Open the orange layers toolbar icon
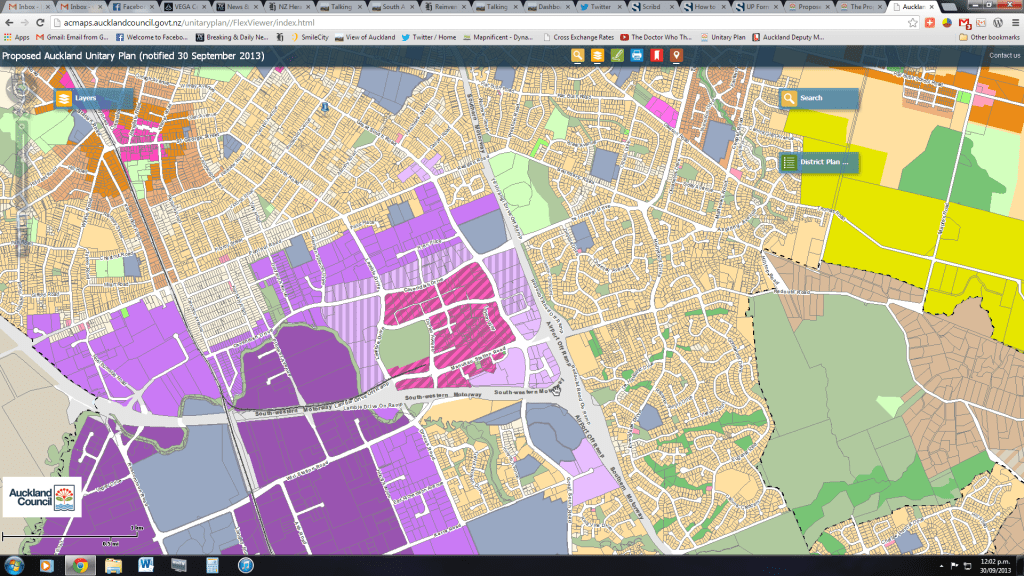This screenshot has width=1024, height=576. point(597,55)
